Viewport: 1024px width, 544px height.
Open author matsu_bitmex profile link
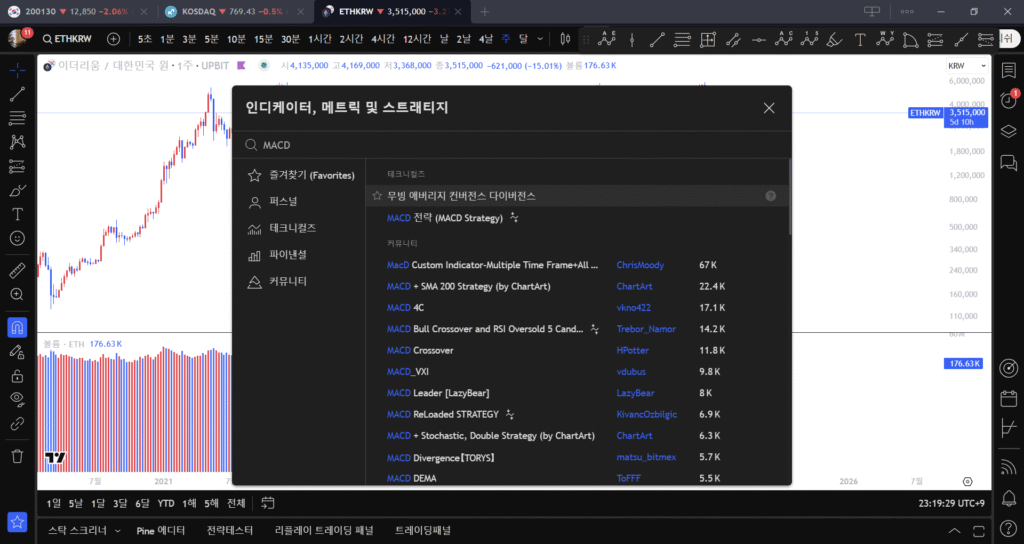click(646, 458)
